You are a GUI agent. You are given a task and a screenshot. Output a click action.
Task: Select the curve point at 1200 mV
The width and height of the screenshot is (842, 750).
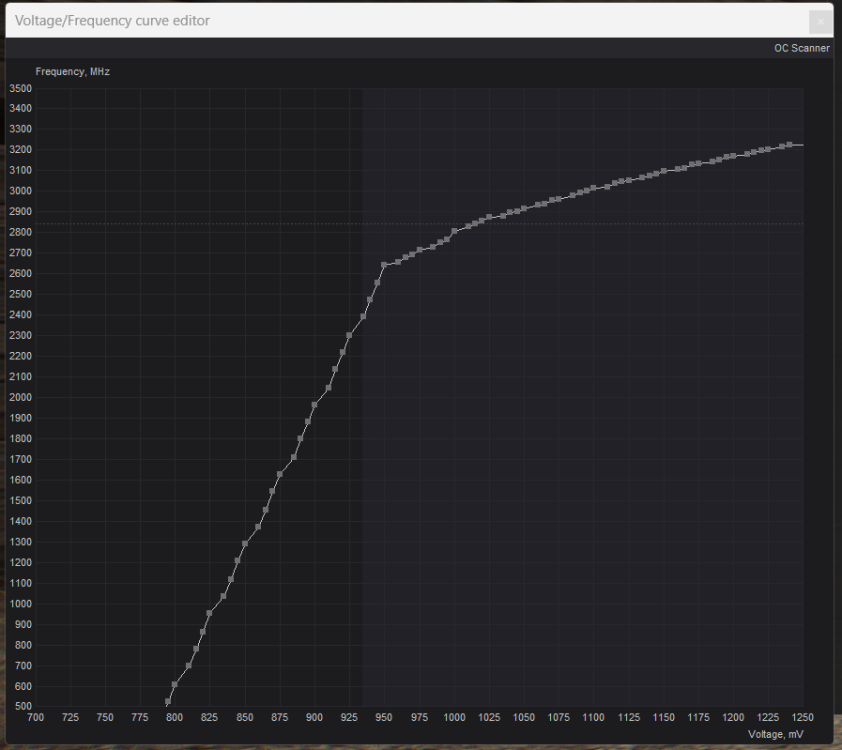pos(733,156)
